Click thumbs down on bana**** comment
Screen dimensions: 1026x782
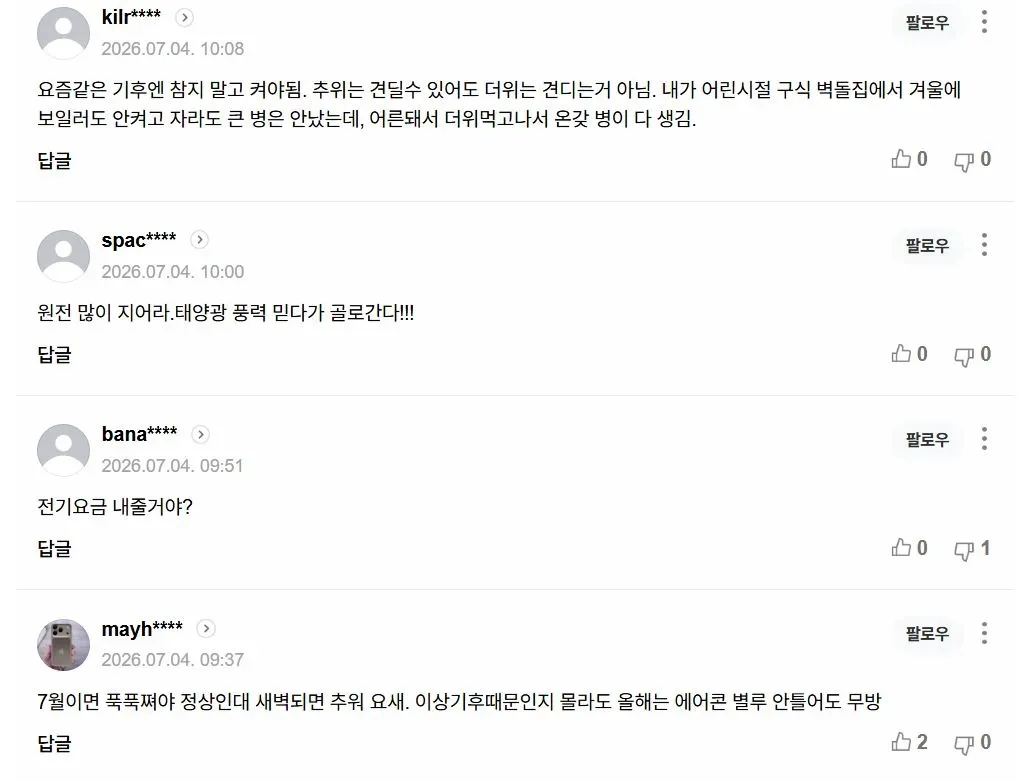[964, 550]
